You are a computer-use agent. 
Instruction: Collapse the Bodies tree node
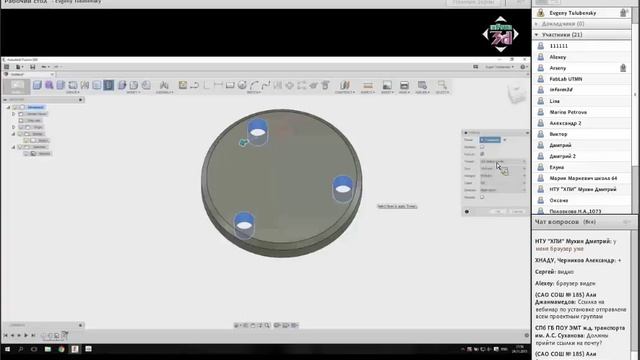tap(14, 134)
